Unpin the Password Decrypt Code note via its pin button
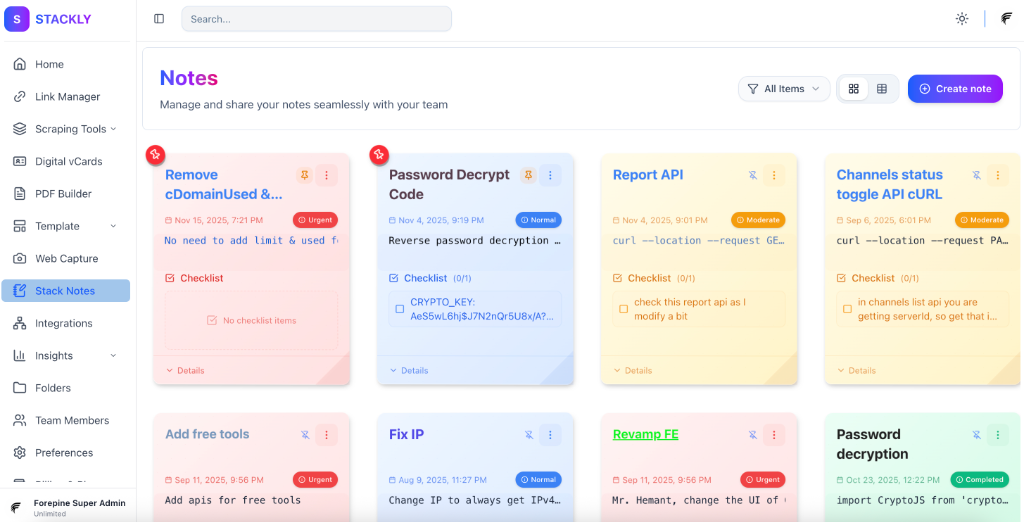This screenshot has height=522, width=1024. [x=528, y=175]
